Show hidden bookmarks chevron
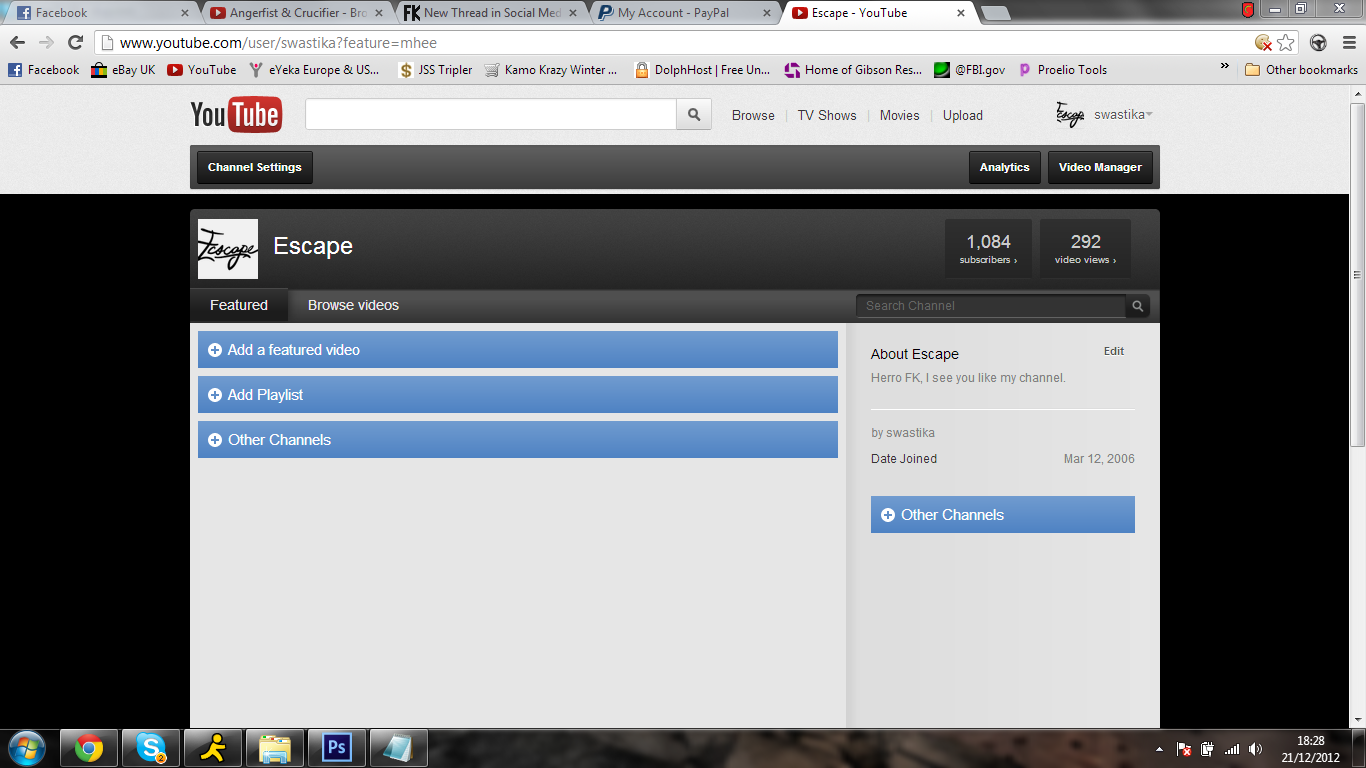Image resolution: width=1366 pixels, height=768 pixels. click(1225, 68)
